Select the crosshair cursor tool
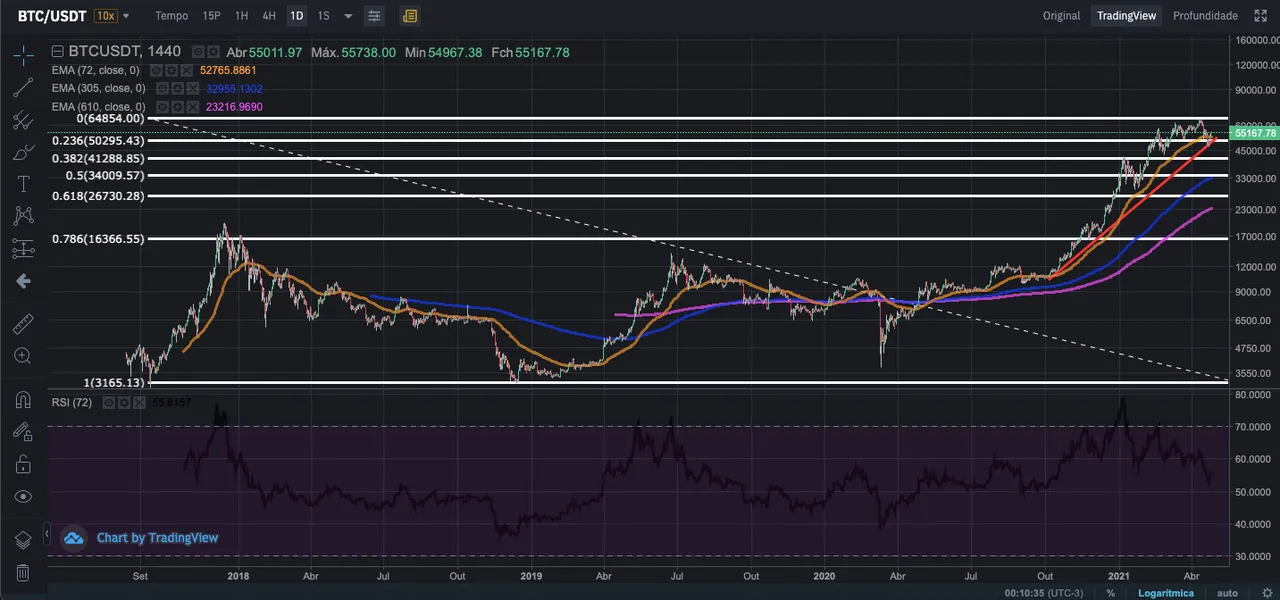The image size is (1280, 600). [x=23, y=55]
